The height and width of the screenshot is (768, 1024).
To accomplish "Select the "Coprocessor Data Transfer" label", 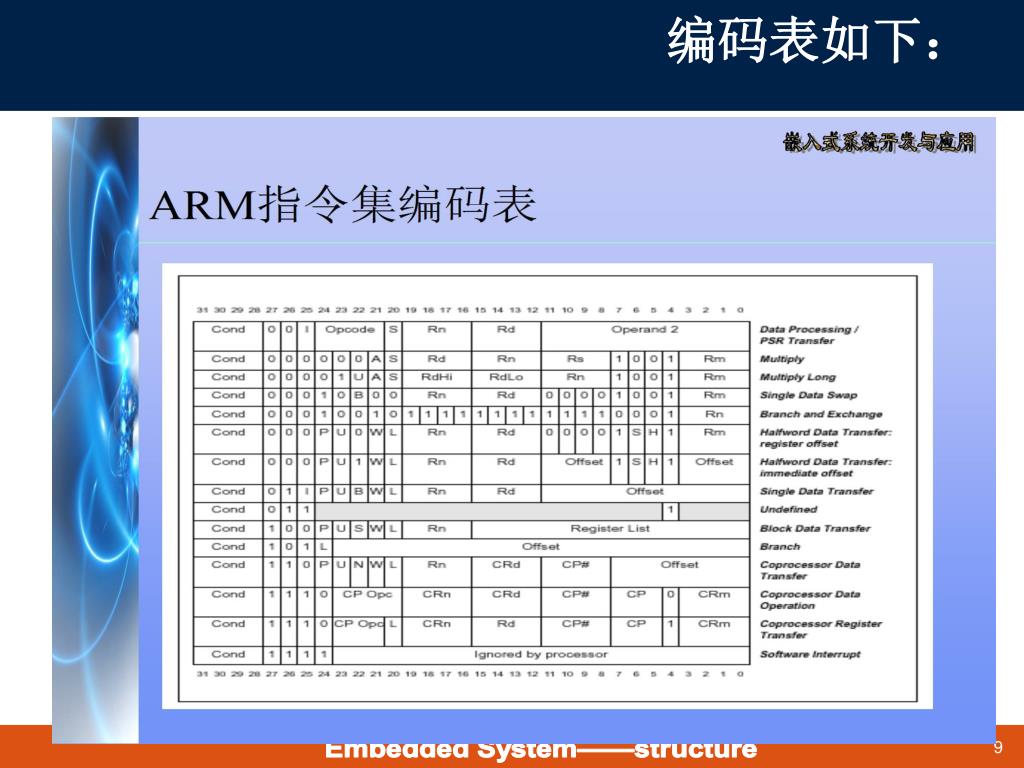I will point(810,570).
